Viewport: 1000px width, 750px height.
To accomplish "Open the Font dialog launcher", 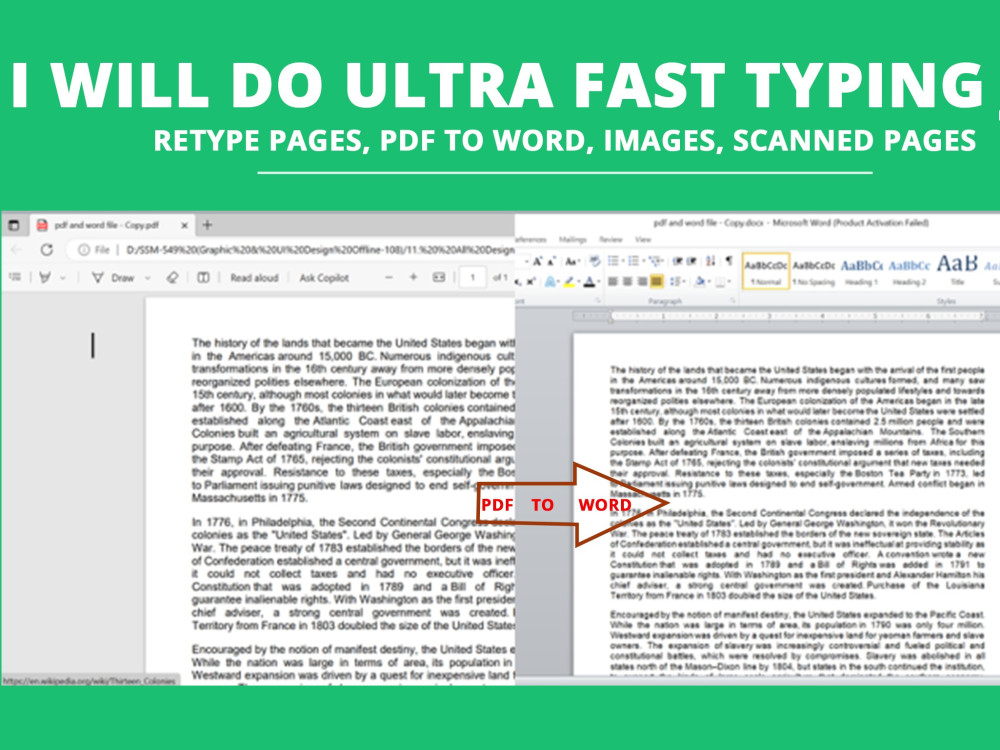I will pos(598,300).
